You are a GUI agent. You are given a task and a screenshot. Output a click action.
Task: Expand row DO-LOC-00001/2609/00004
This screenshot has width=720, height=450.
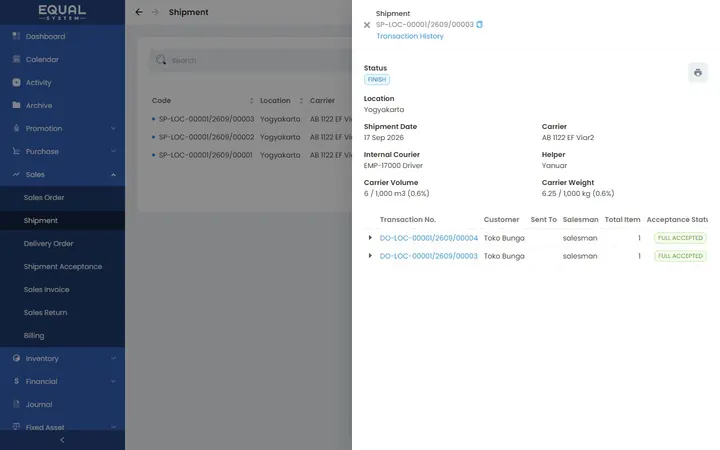370,237
